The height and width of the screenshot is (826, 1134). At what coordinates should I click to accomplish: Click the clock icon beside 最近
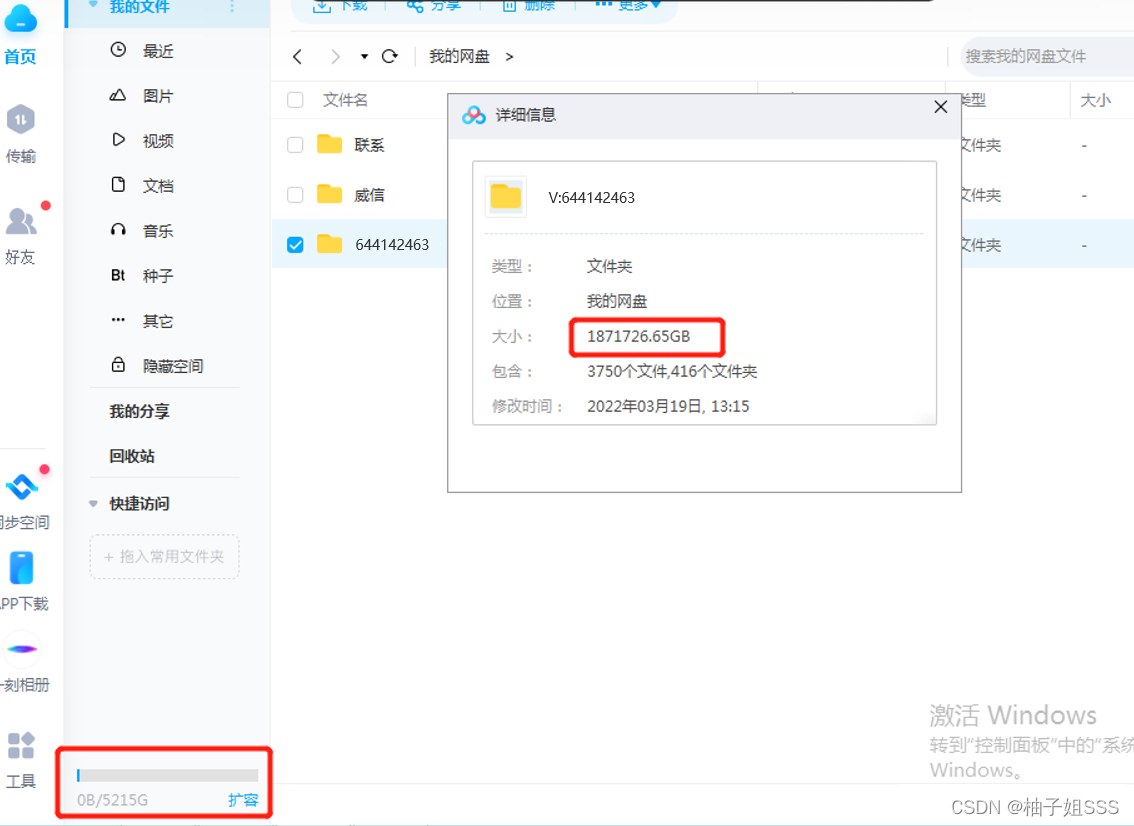(x=119, y=50)
